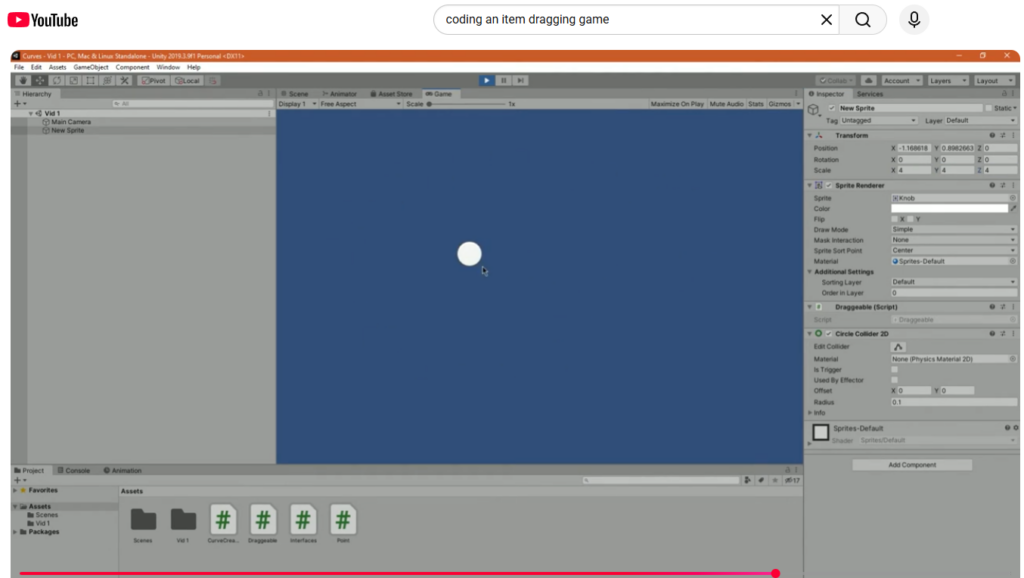Open the Draw Mode dropdown

point(953,230)
